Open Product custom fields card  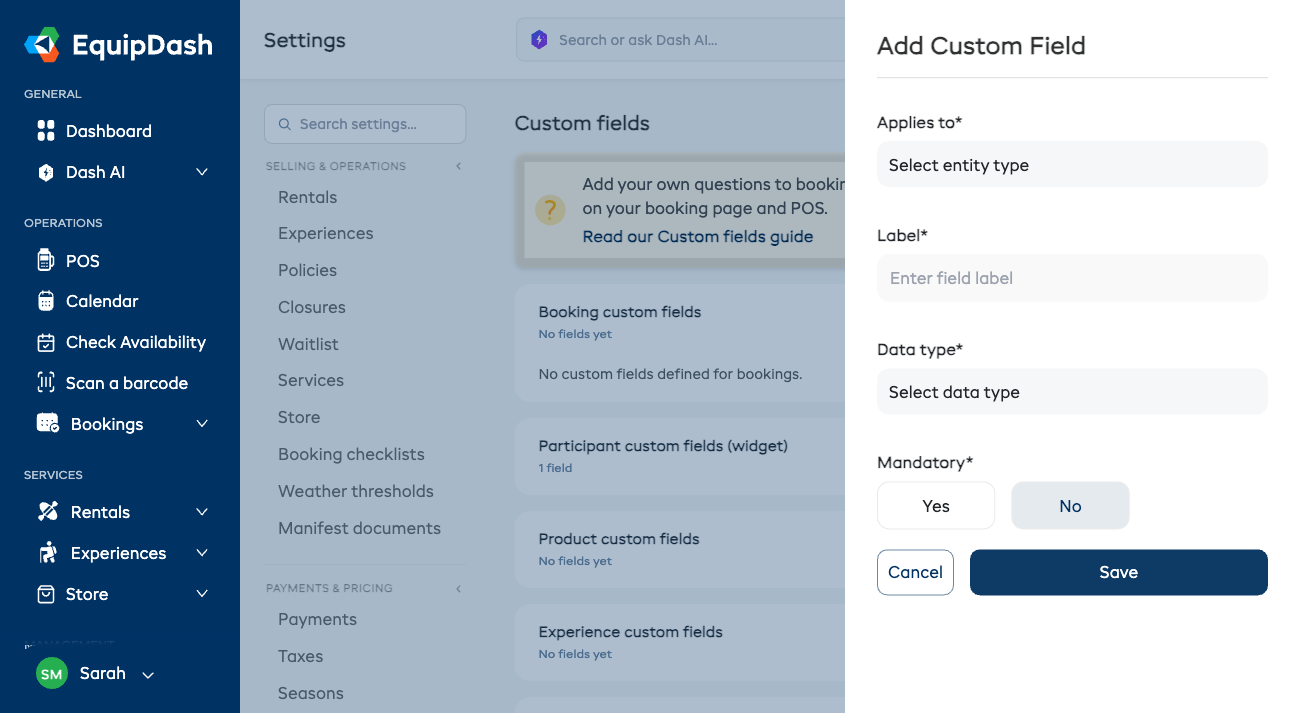(x=680, y=549)
